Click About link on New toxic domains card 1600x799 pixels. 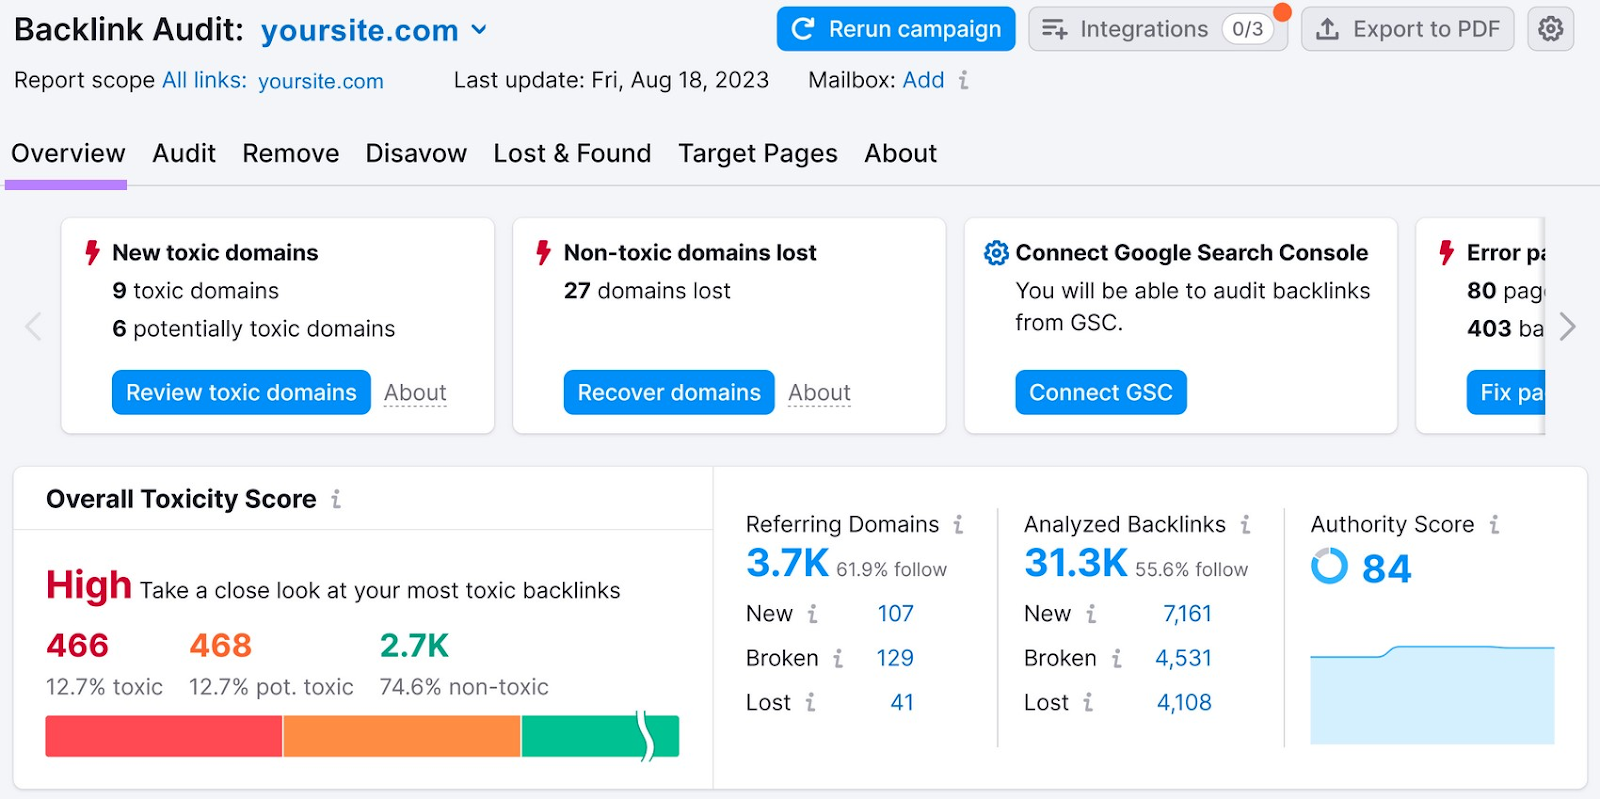pos(415,393)
